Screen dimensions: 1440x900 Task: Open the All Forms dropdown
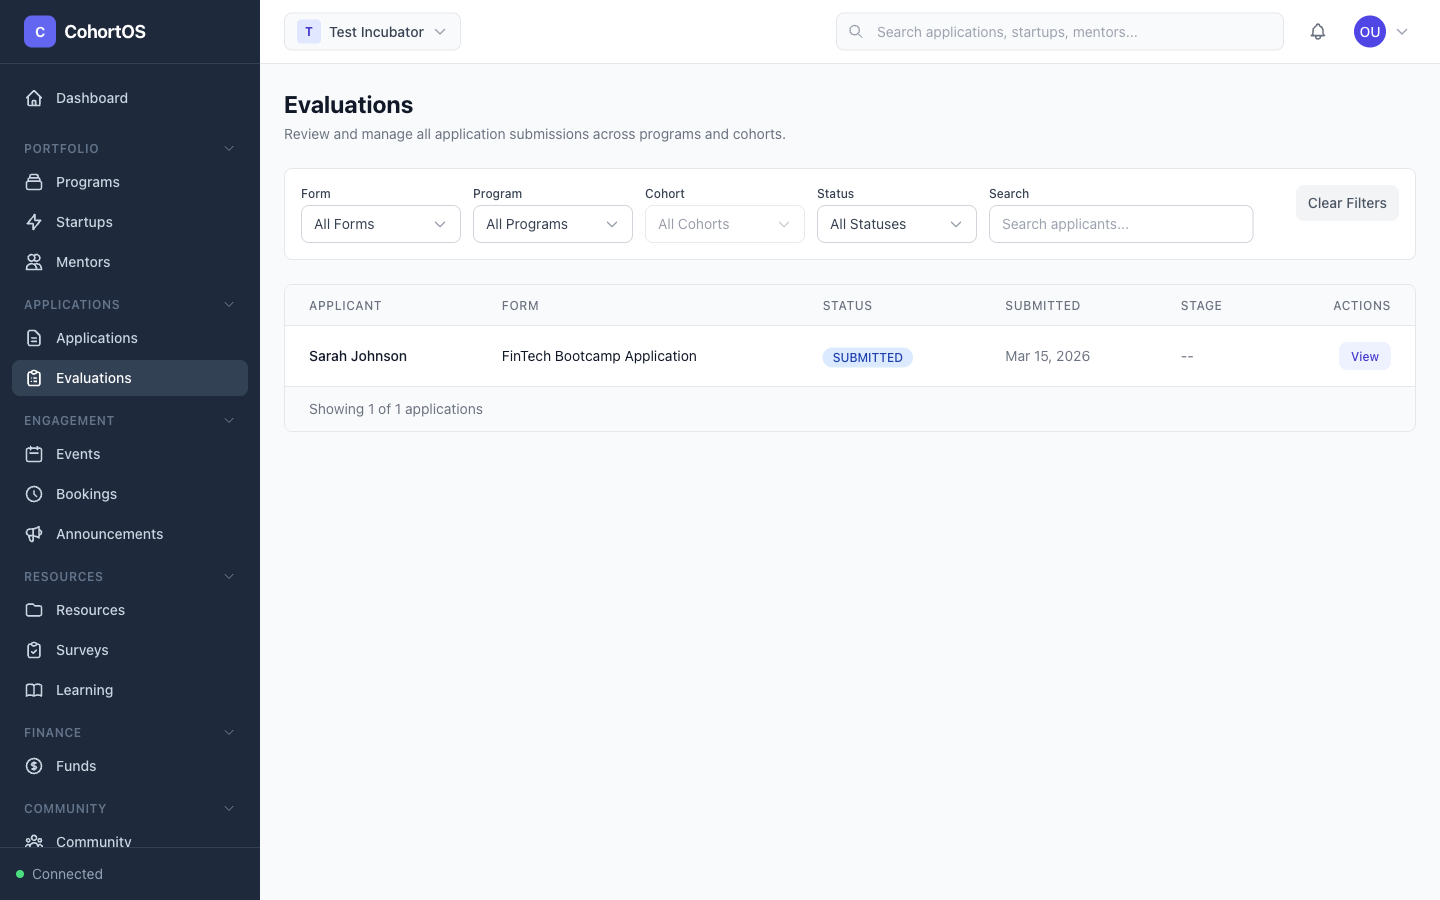coord(380,224)
